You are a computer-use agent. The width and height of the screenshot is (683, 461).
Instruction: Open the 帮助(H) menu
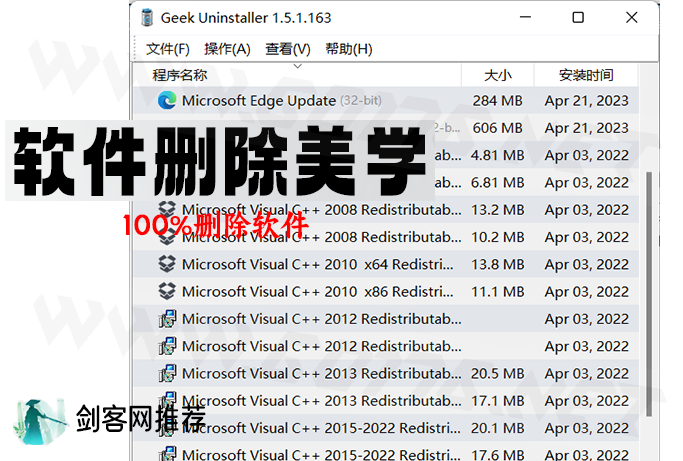tap(349, 49)
